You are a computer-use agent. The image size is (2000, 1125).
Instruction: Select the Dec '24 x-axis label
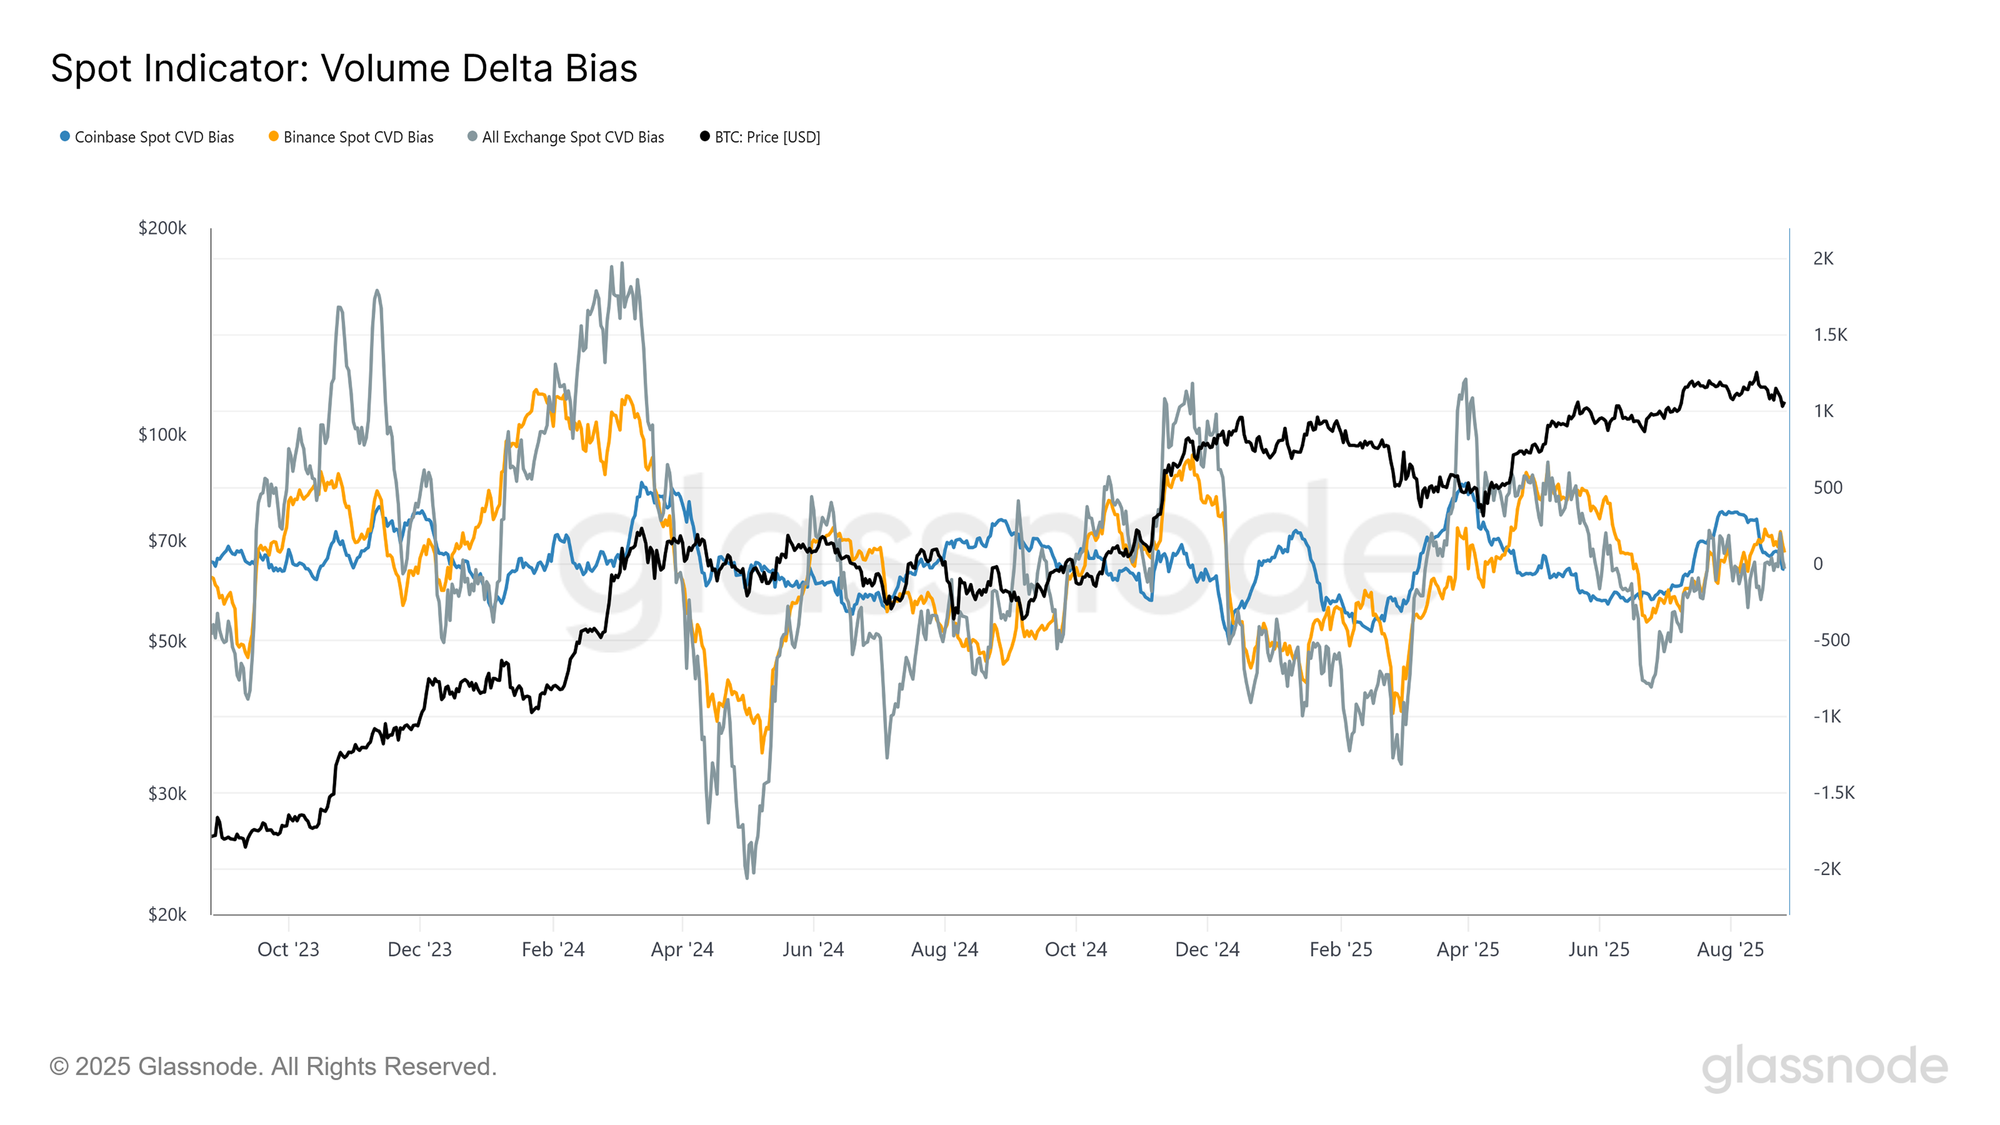tap(1207, 949)
